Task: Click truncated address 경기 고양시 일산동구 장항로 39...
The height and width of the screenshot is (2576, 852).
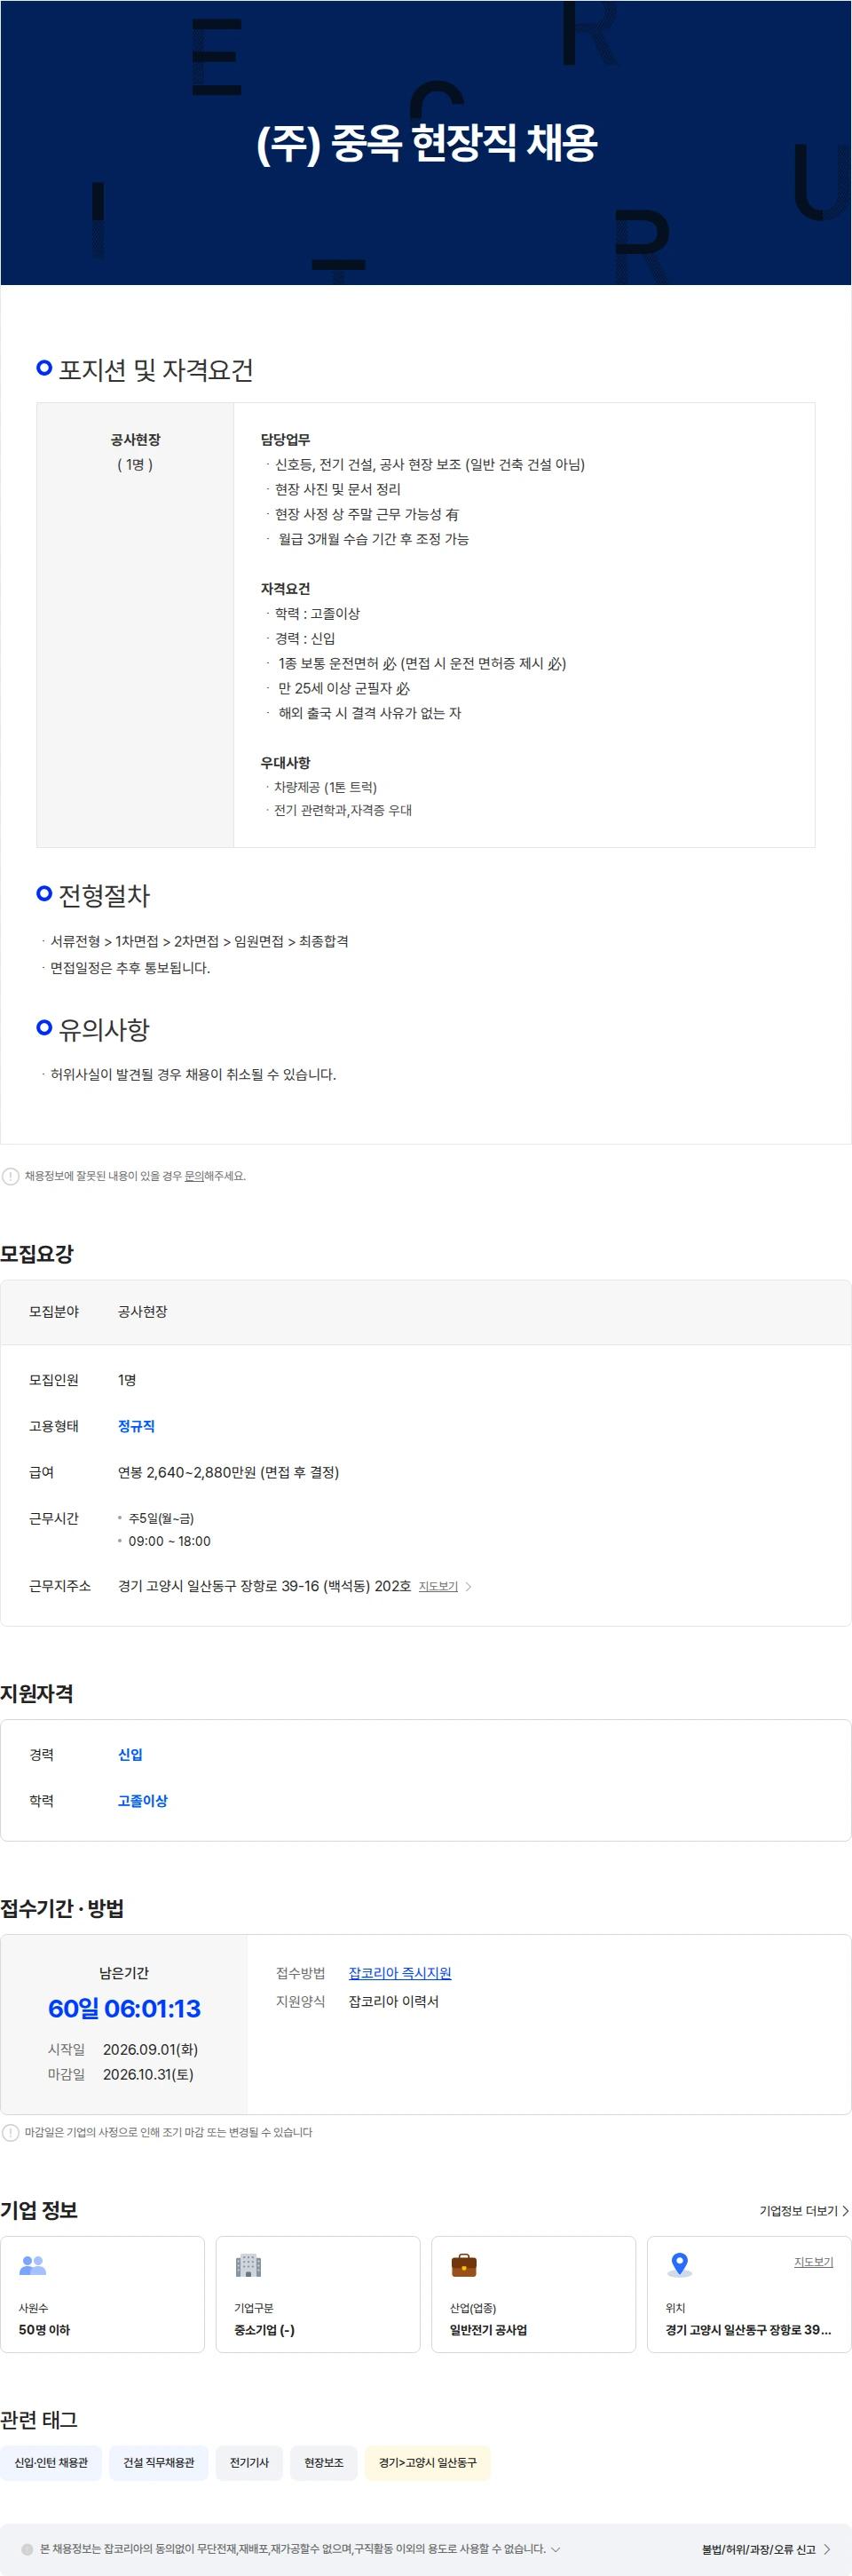Action: (749, 2329)
